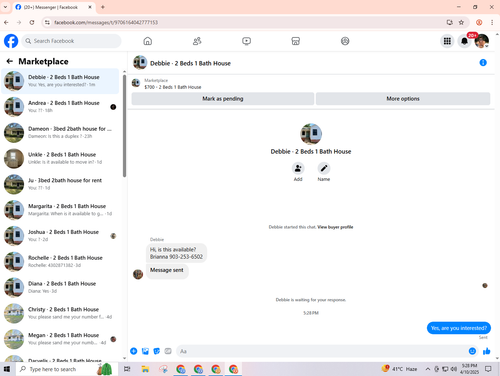Open more actions plus icon in composer
This screenshot has height=376, width=500.
134,351
